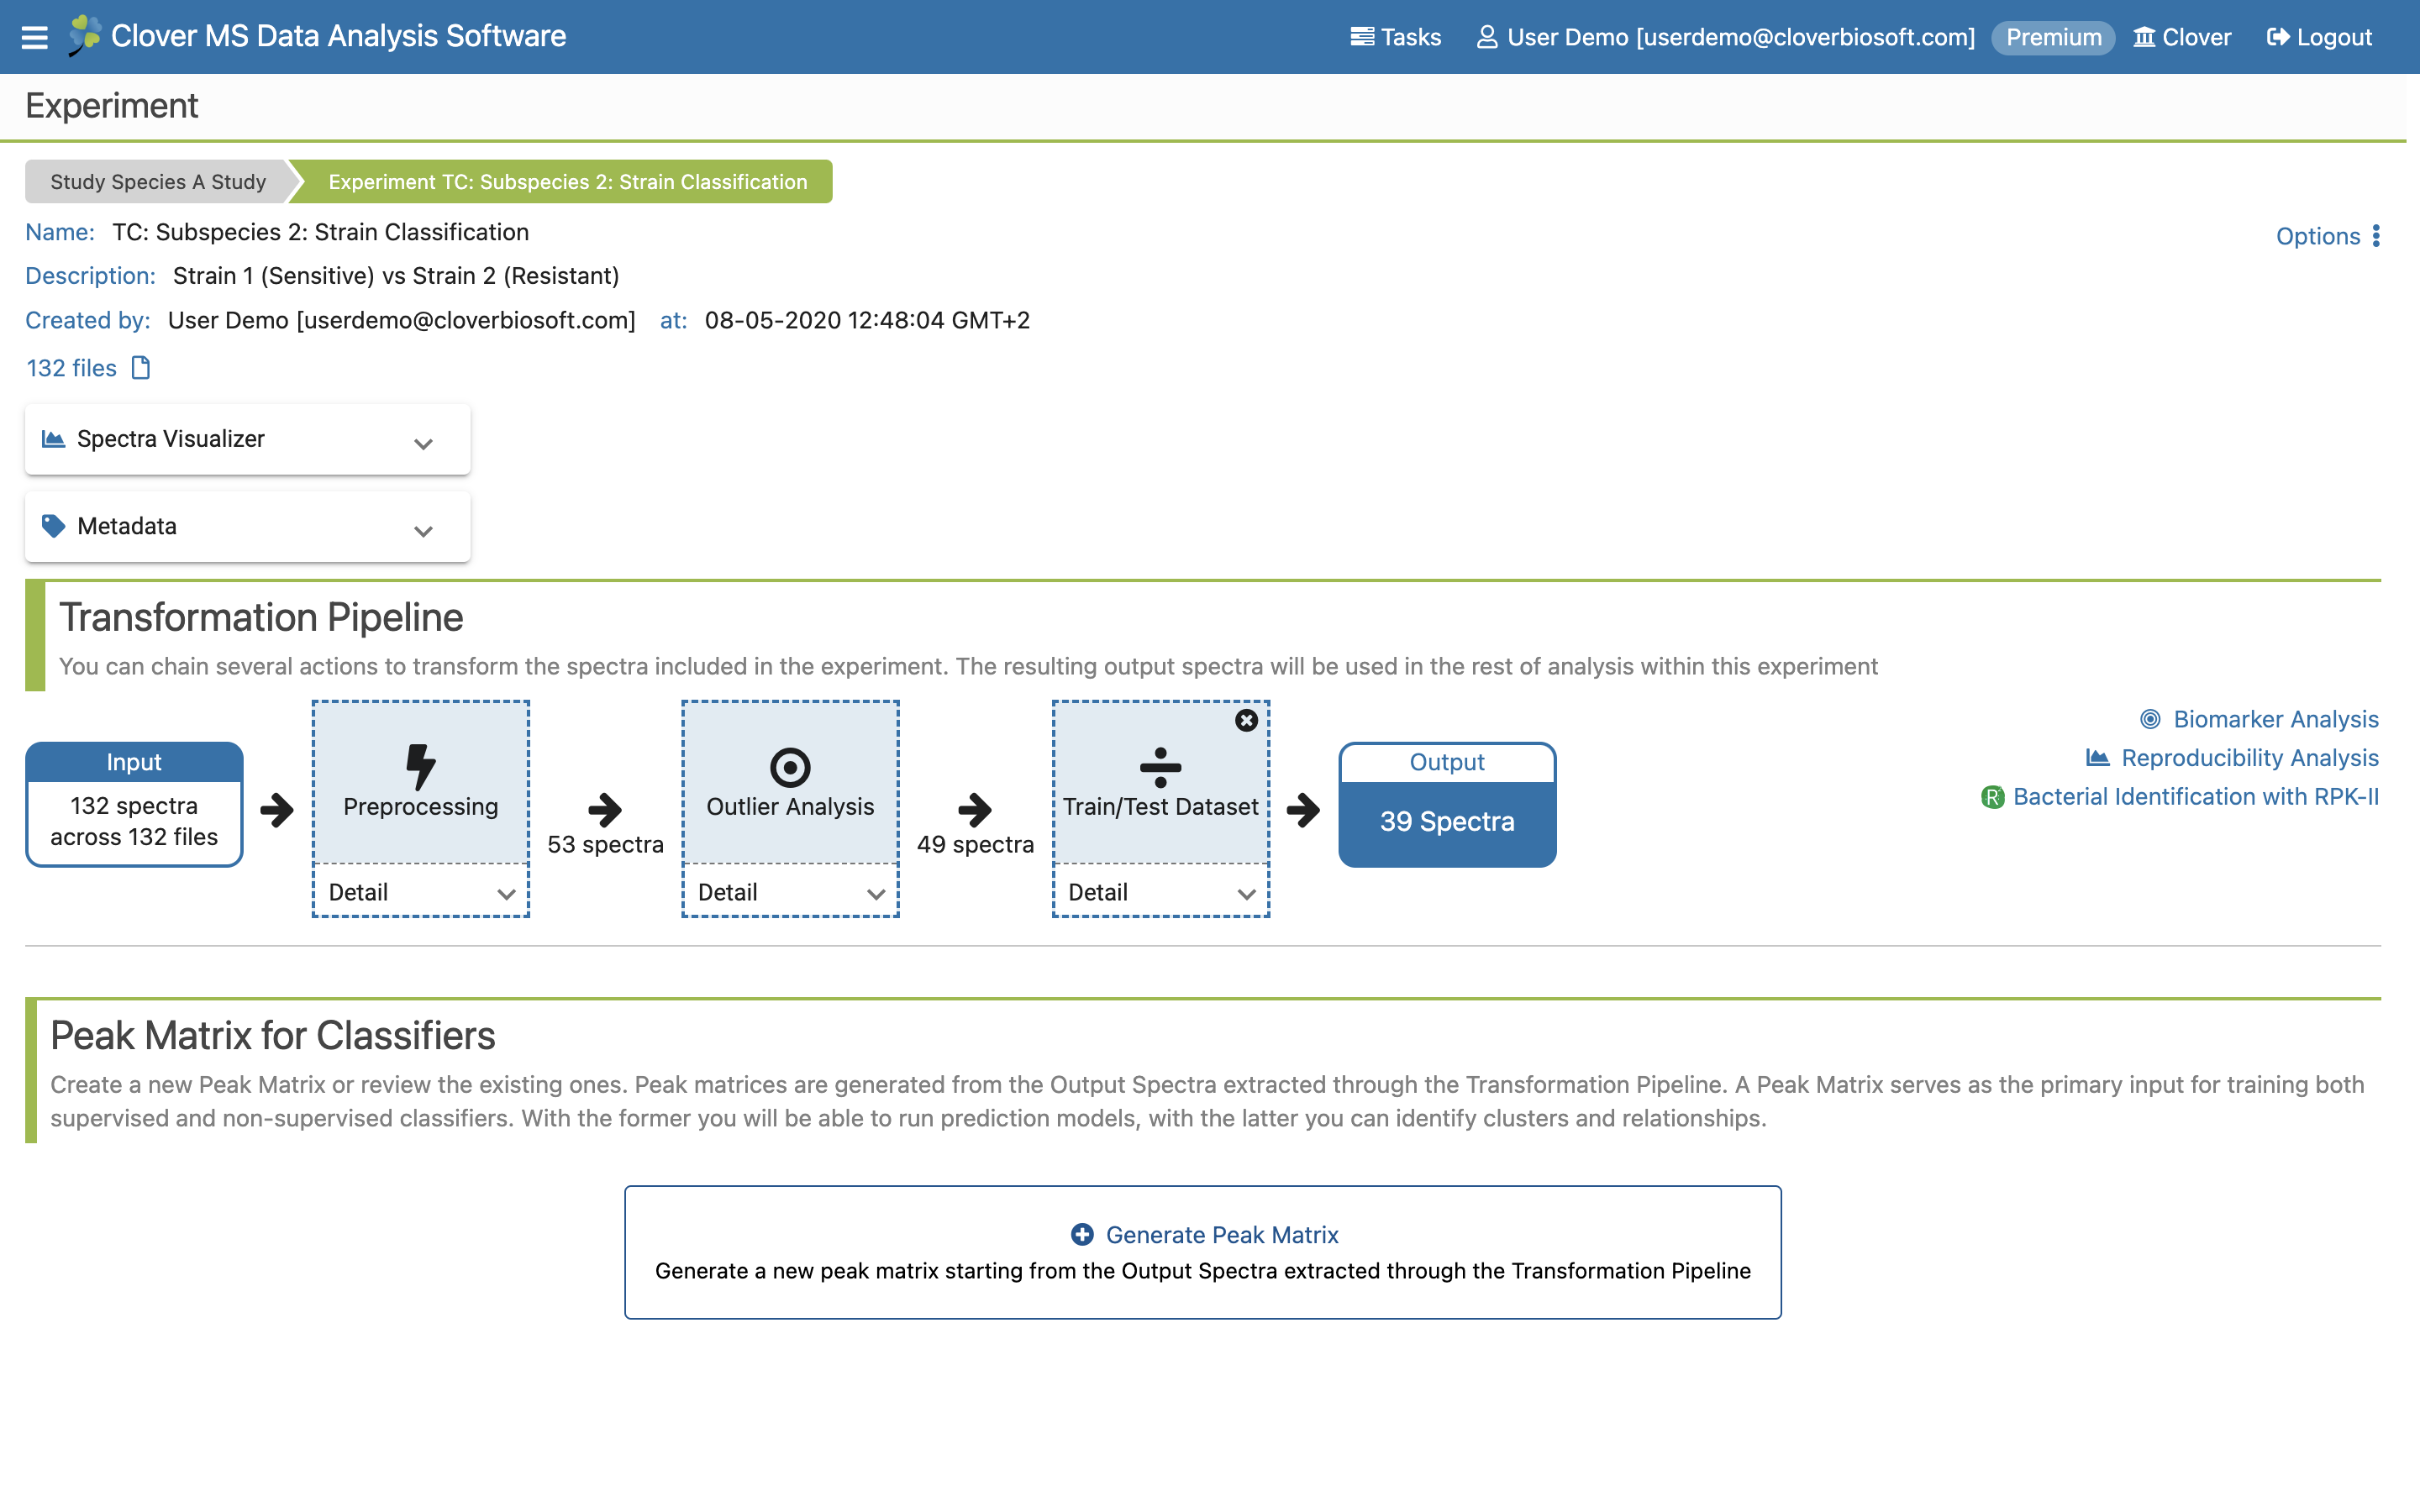Remove the Train/Test Dataset step
This screenshot has width=2420, height=1512.
coord(1246,720)
